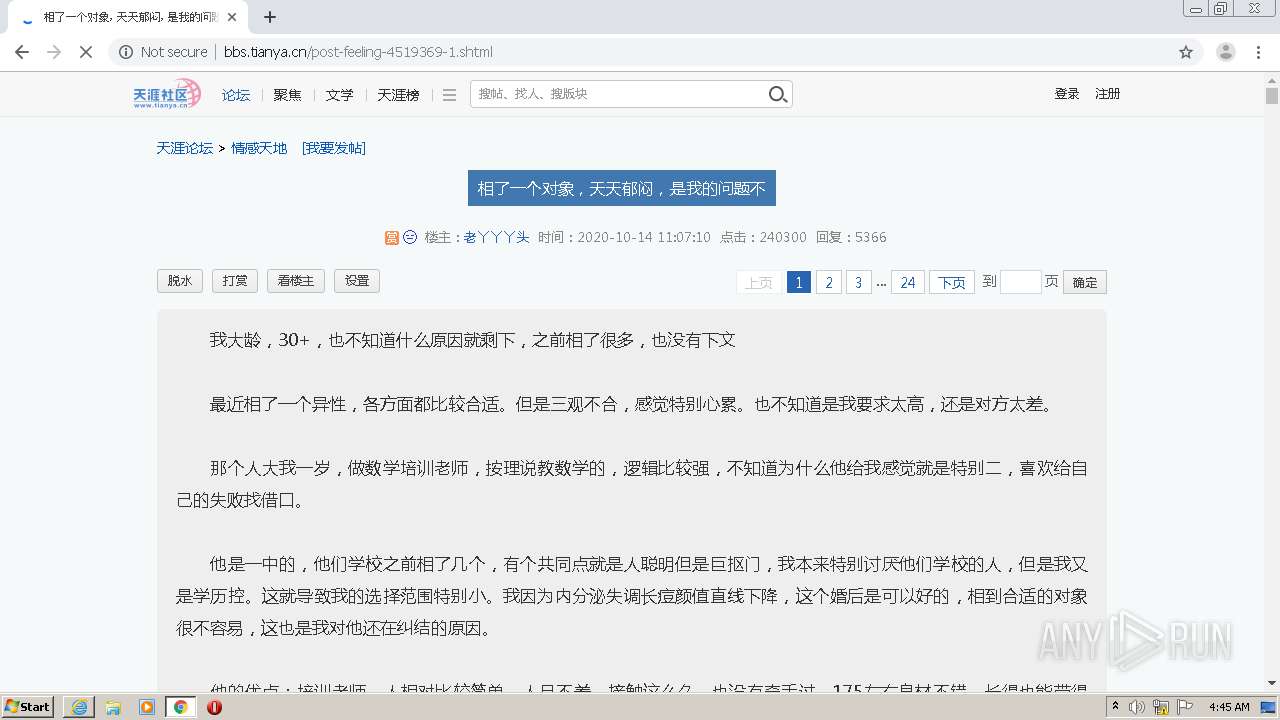Open media player from taskbar
1280x720 pixels.
[x=147, y=707]
